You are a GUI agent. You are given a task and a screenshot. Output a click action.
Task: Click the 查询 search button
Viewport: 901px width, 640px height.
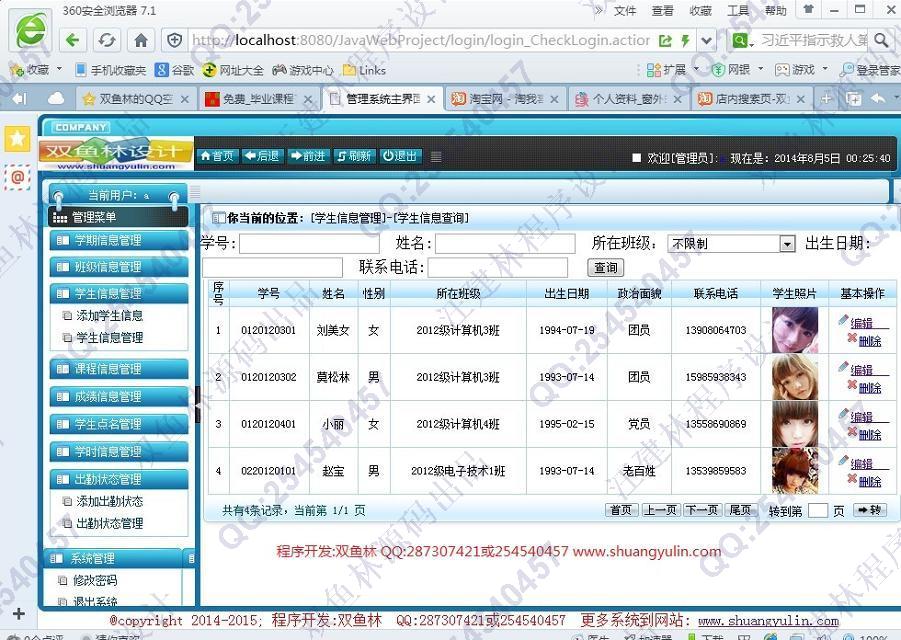click(x=606, y=268)
